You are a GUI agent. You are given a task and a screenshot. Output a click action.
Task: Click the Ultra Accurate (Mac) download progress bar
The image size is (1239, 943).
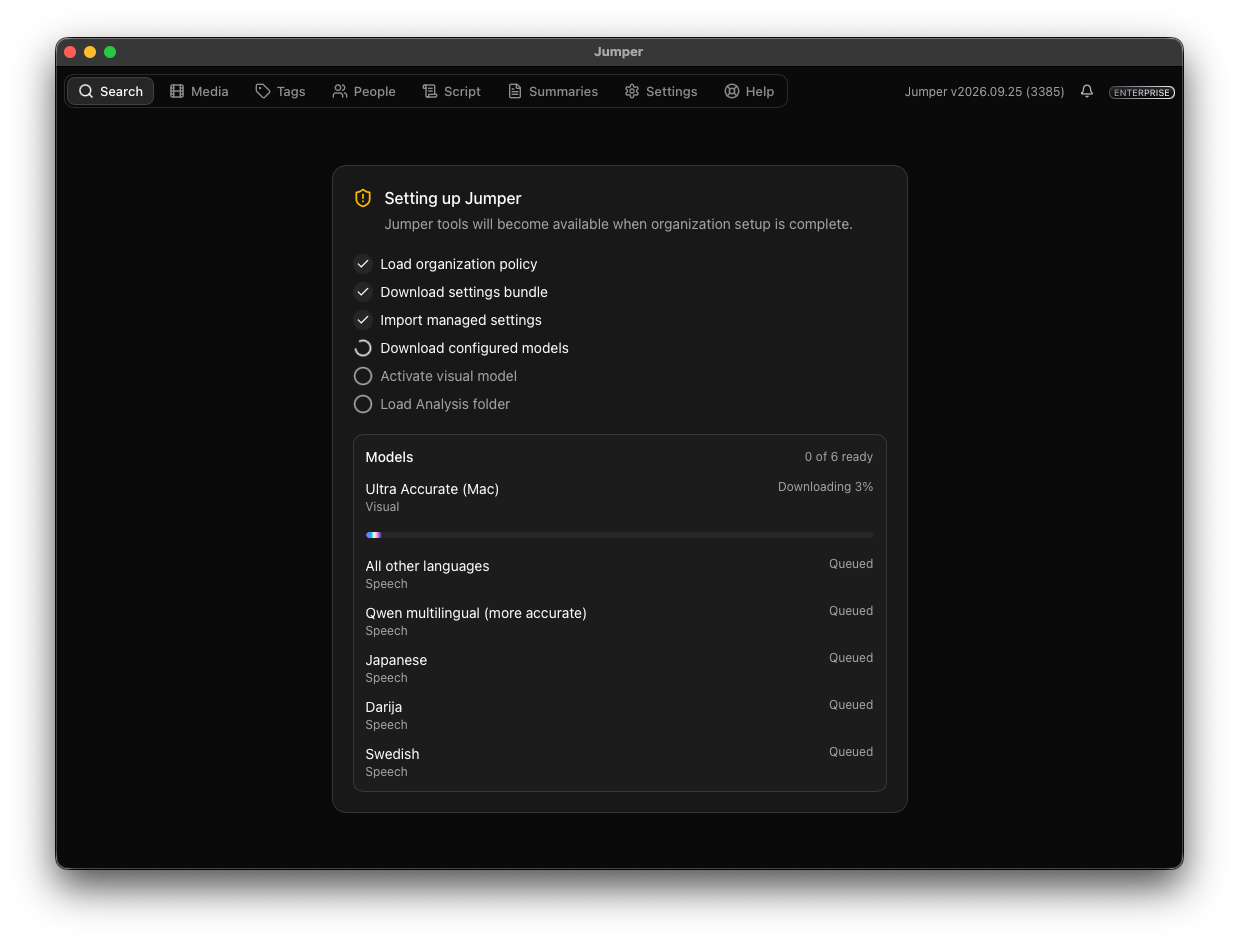point(619,535)
